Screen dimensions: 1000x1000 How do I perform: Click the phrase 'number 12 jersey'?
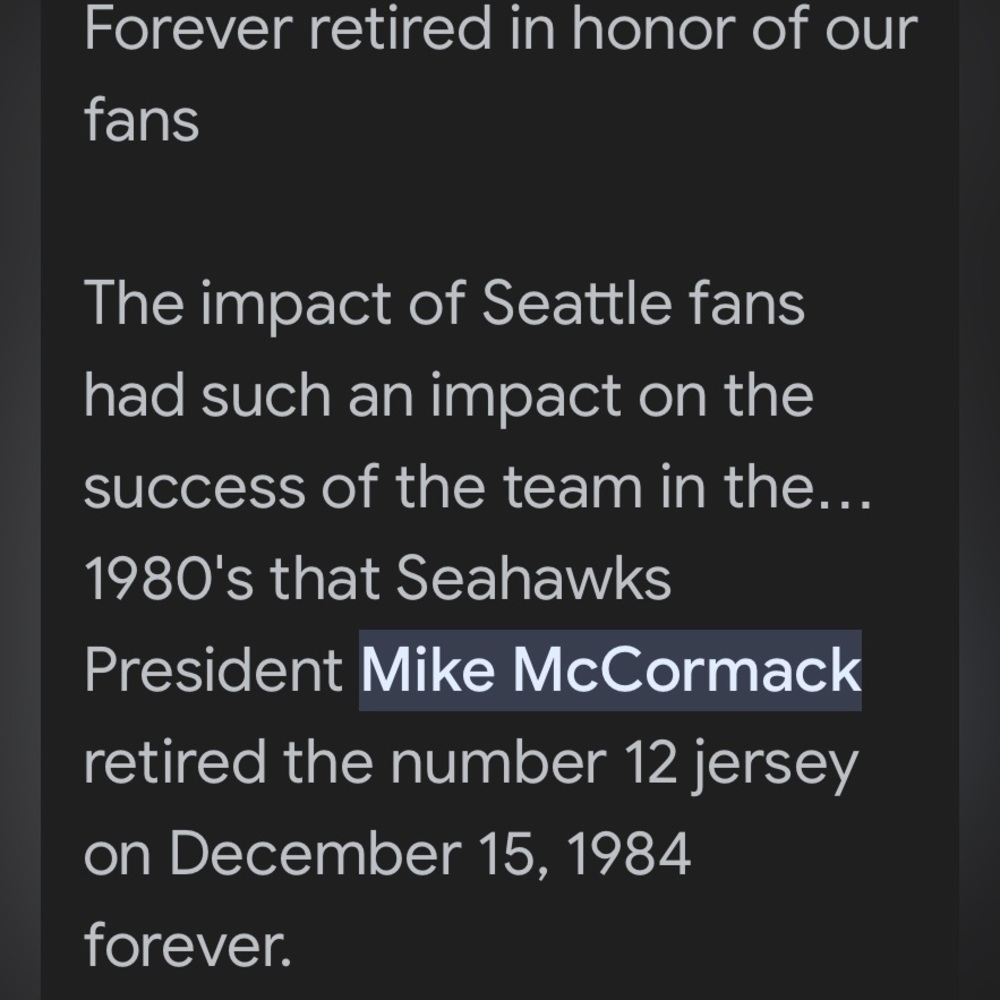pyautogui.click(x=625, y=764)
